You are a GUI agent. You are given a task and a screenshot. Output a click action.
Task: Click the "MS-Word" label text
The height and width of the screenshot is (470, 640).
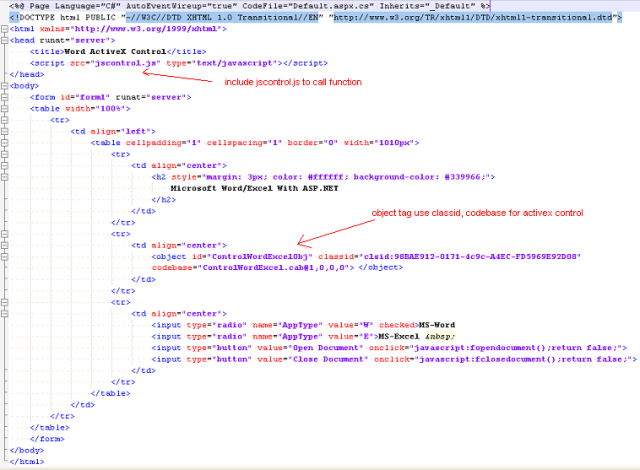437,326
